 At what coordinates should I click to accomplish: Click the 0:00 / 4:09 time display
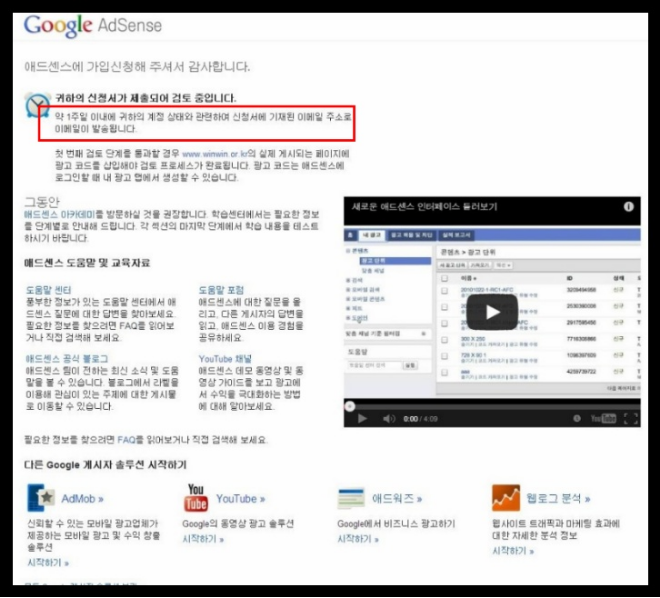pyautogui.click(x=420, y=419)
